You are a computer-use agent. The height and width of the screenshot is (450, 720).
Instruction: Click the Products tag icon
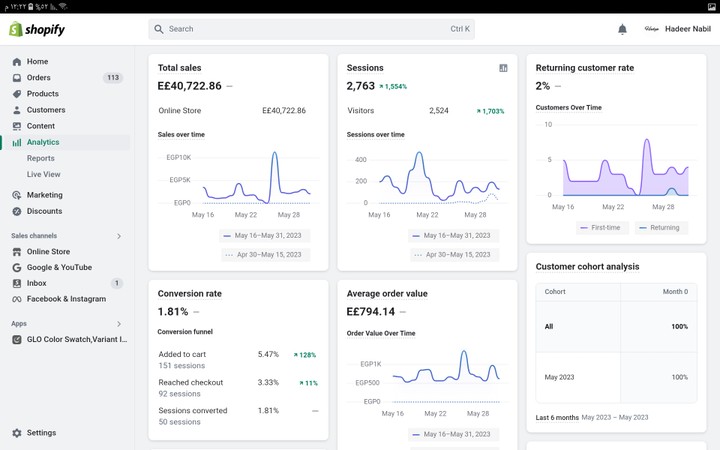[x=17, y=94]
